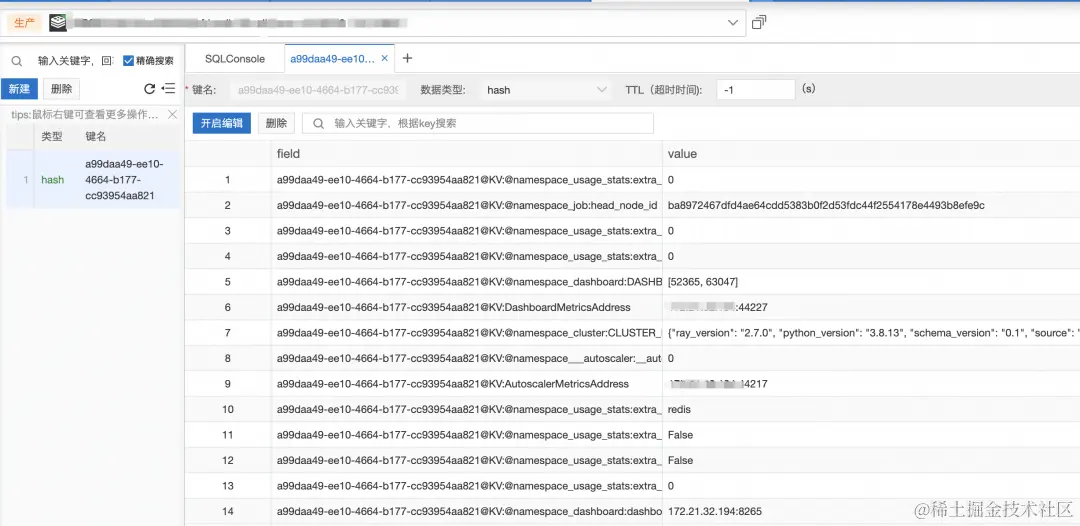Click the database instance icon beside 生产 tag
The height and width of the screenshot is (526, 1080).
pos(58,23)
